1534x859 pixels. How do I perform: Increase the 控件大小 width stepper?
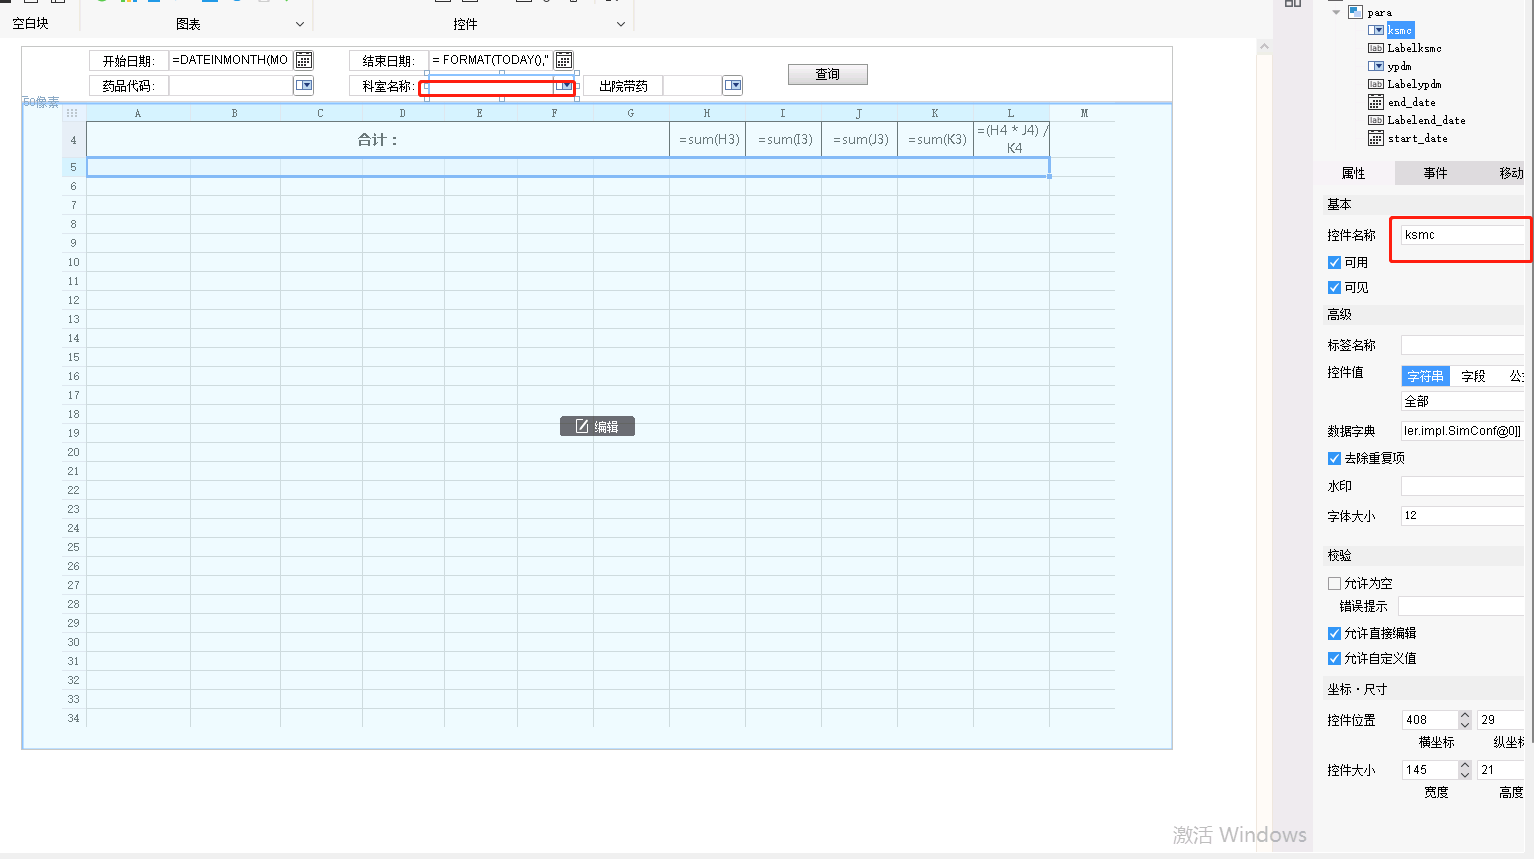(1465, 765)
